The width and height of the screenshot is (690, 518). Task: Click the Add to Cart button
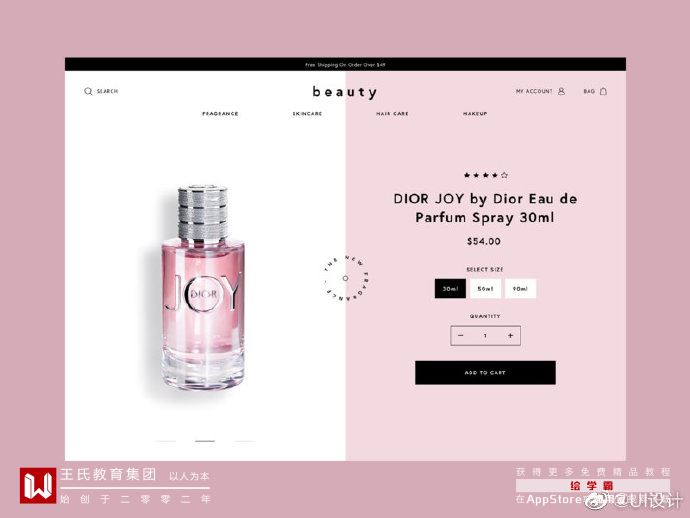click(485, 373)
